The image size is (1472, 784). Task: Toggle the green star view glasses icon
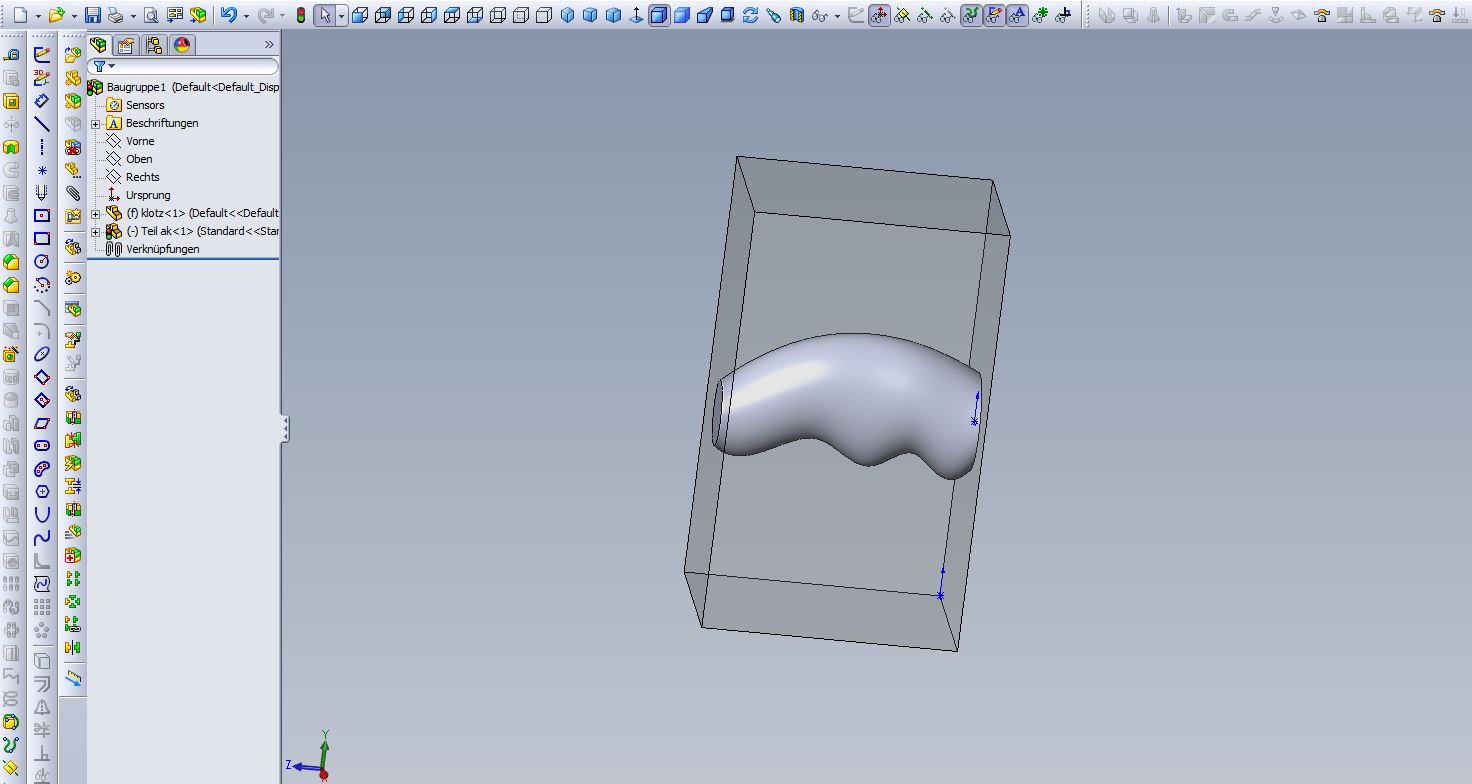click(1040, 15)
